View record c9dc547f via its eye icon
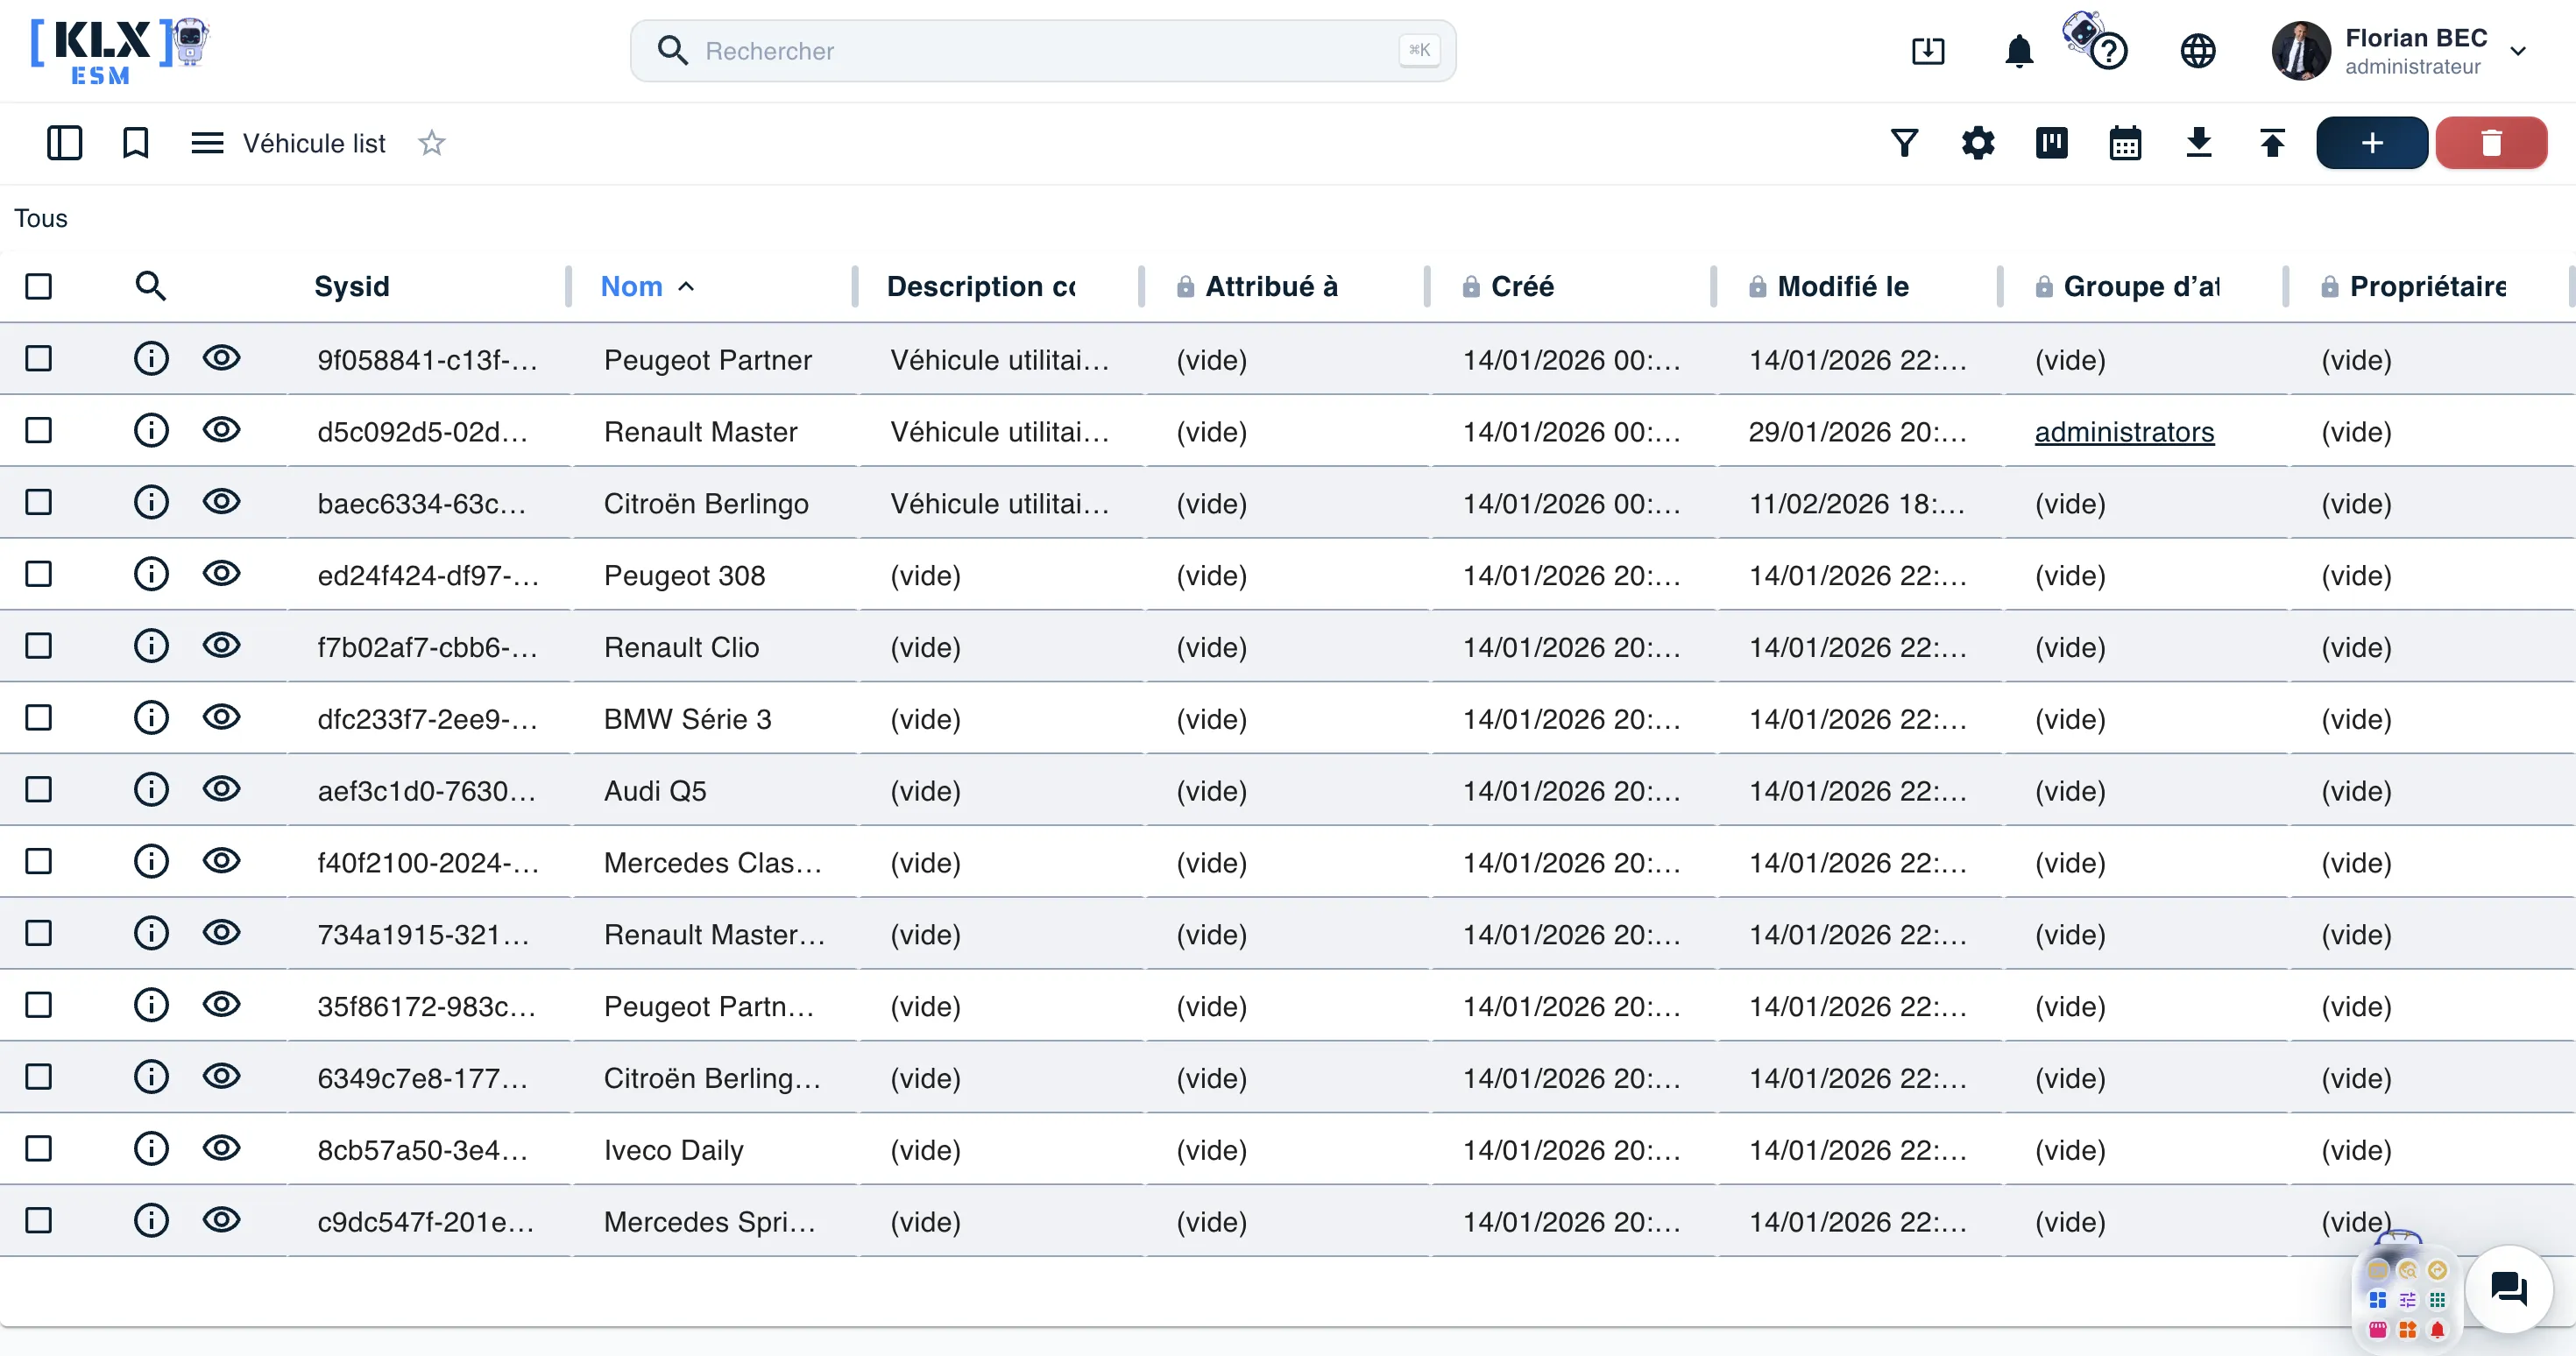 (221, 1220)
